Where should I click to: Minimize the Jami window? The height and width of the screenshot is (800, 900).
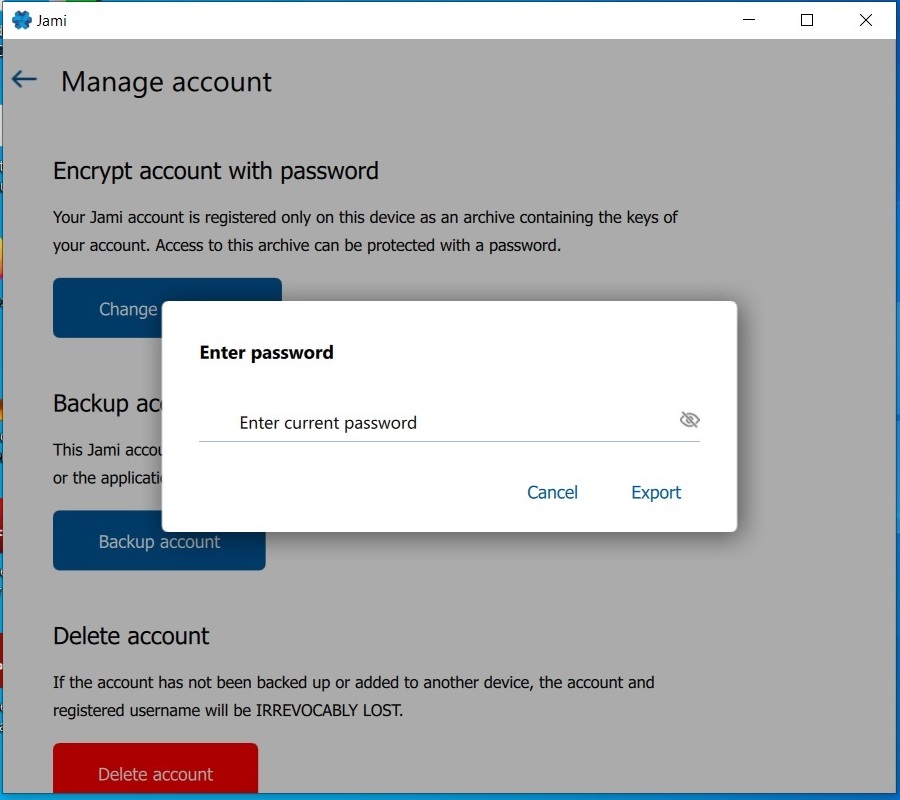(x=749, y=20)
